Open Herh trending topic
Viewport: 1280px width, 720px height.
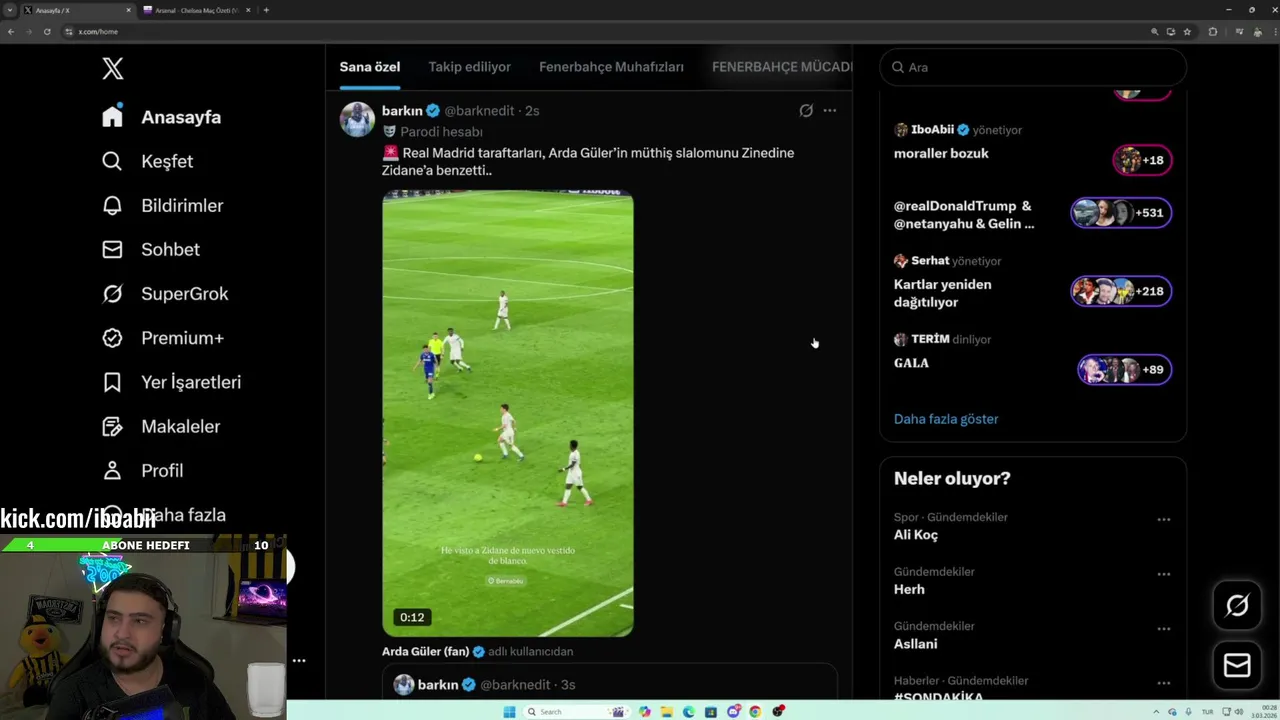pyautogui.click(x=909, y=589)
